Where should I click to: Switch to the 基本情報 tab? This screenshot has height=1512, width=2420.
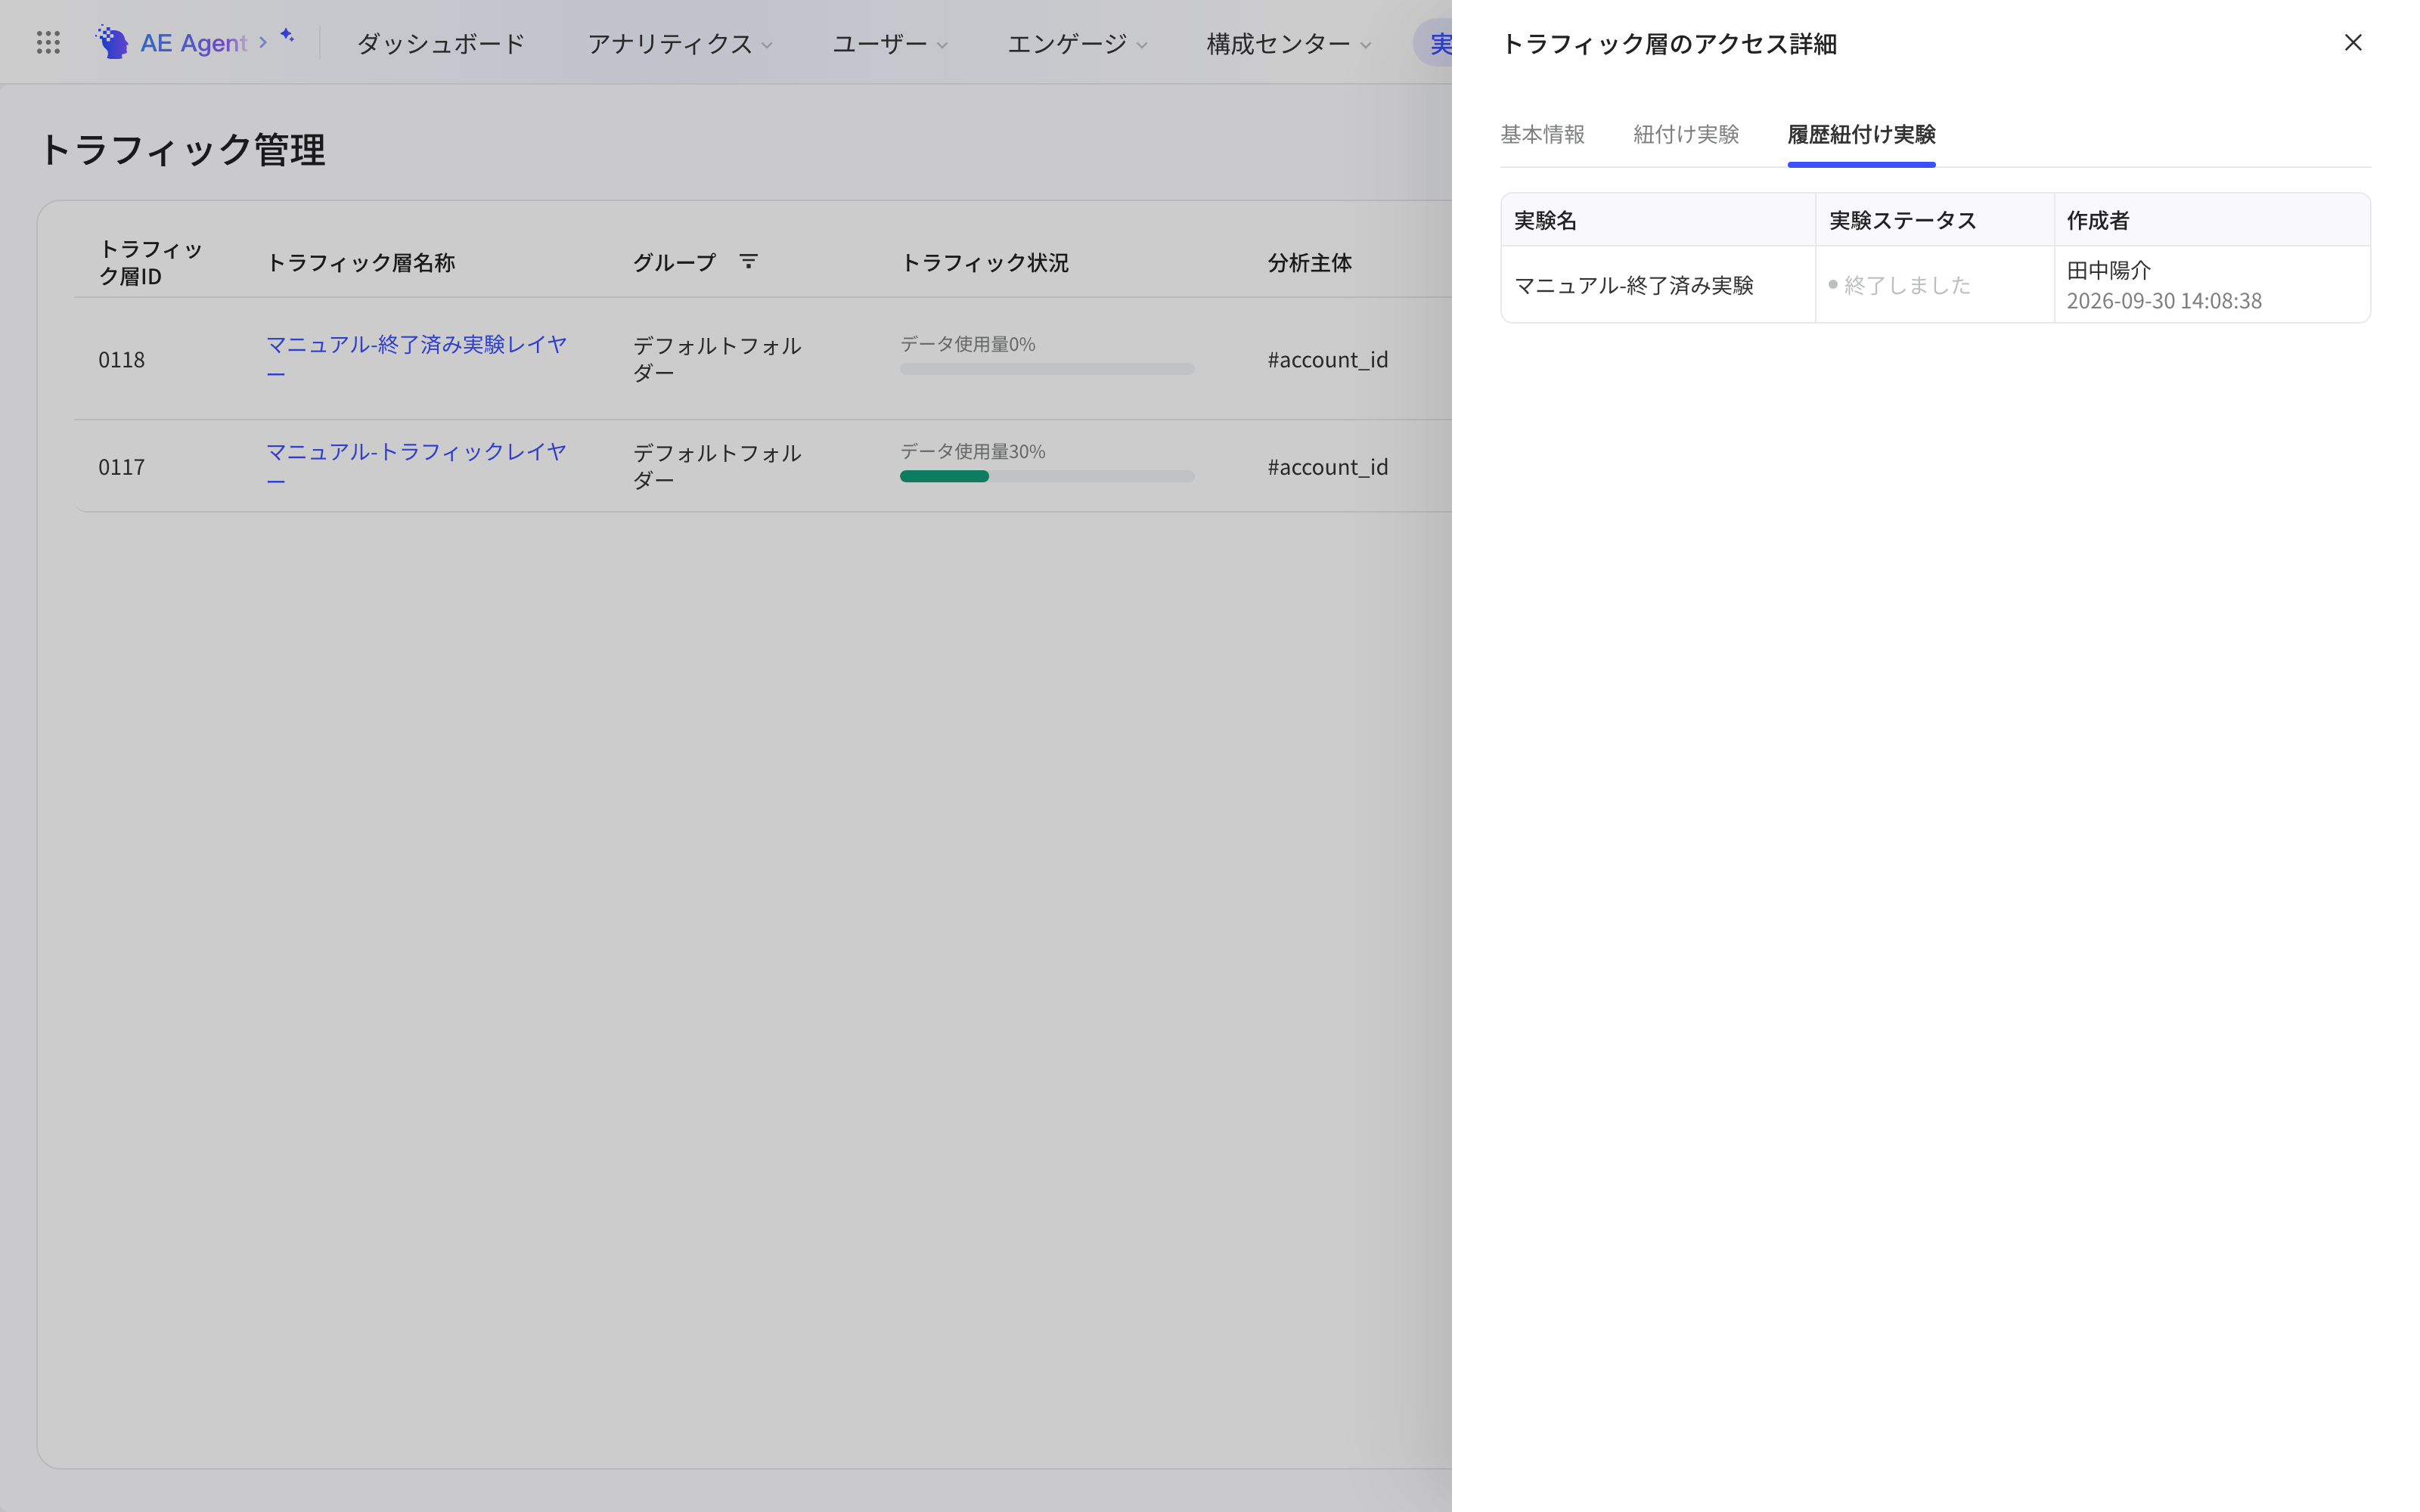click(1542, 134)
